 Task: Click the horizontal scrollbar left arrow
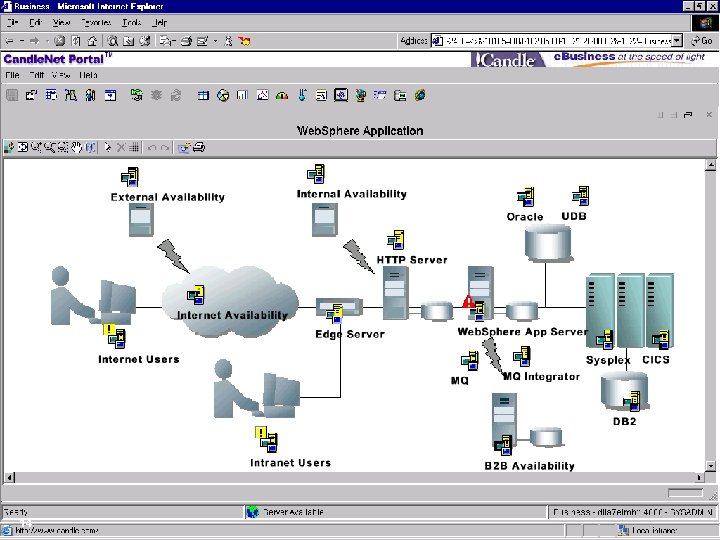pyautogui.click(x=9, y=478)
